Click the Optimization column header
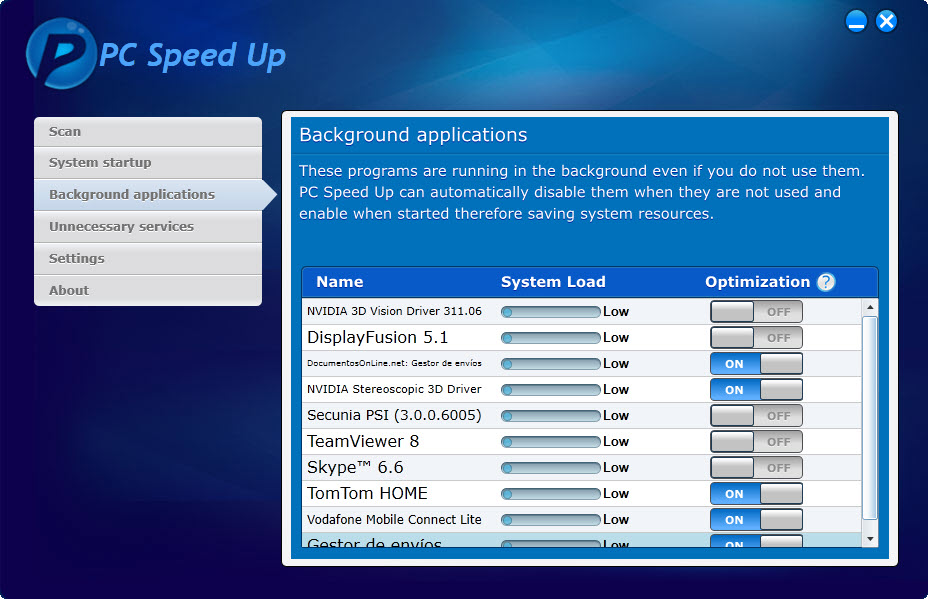 coord(758,282)
